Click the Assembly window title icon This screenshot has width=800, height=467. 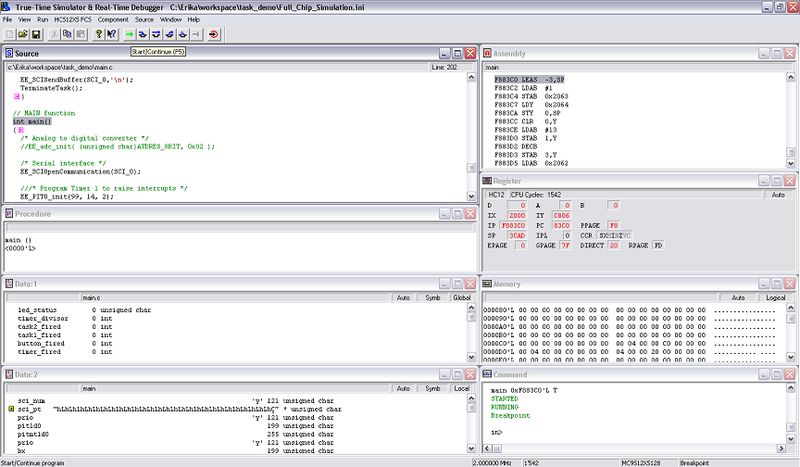click(x=487, y=53)
